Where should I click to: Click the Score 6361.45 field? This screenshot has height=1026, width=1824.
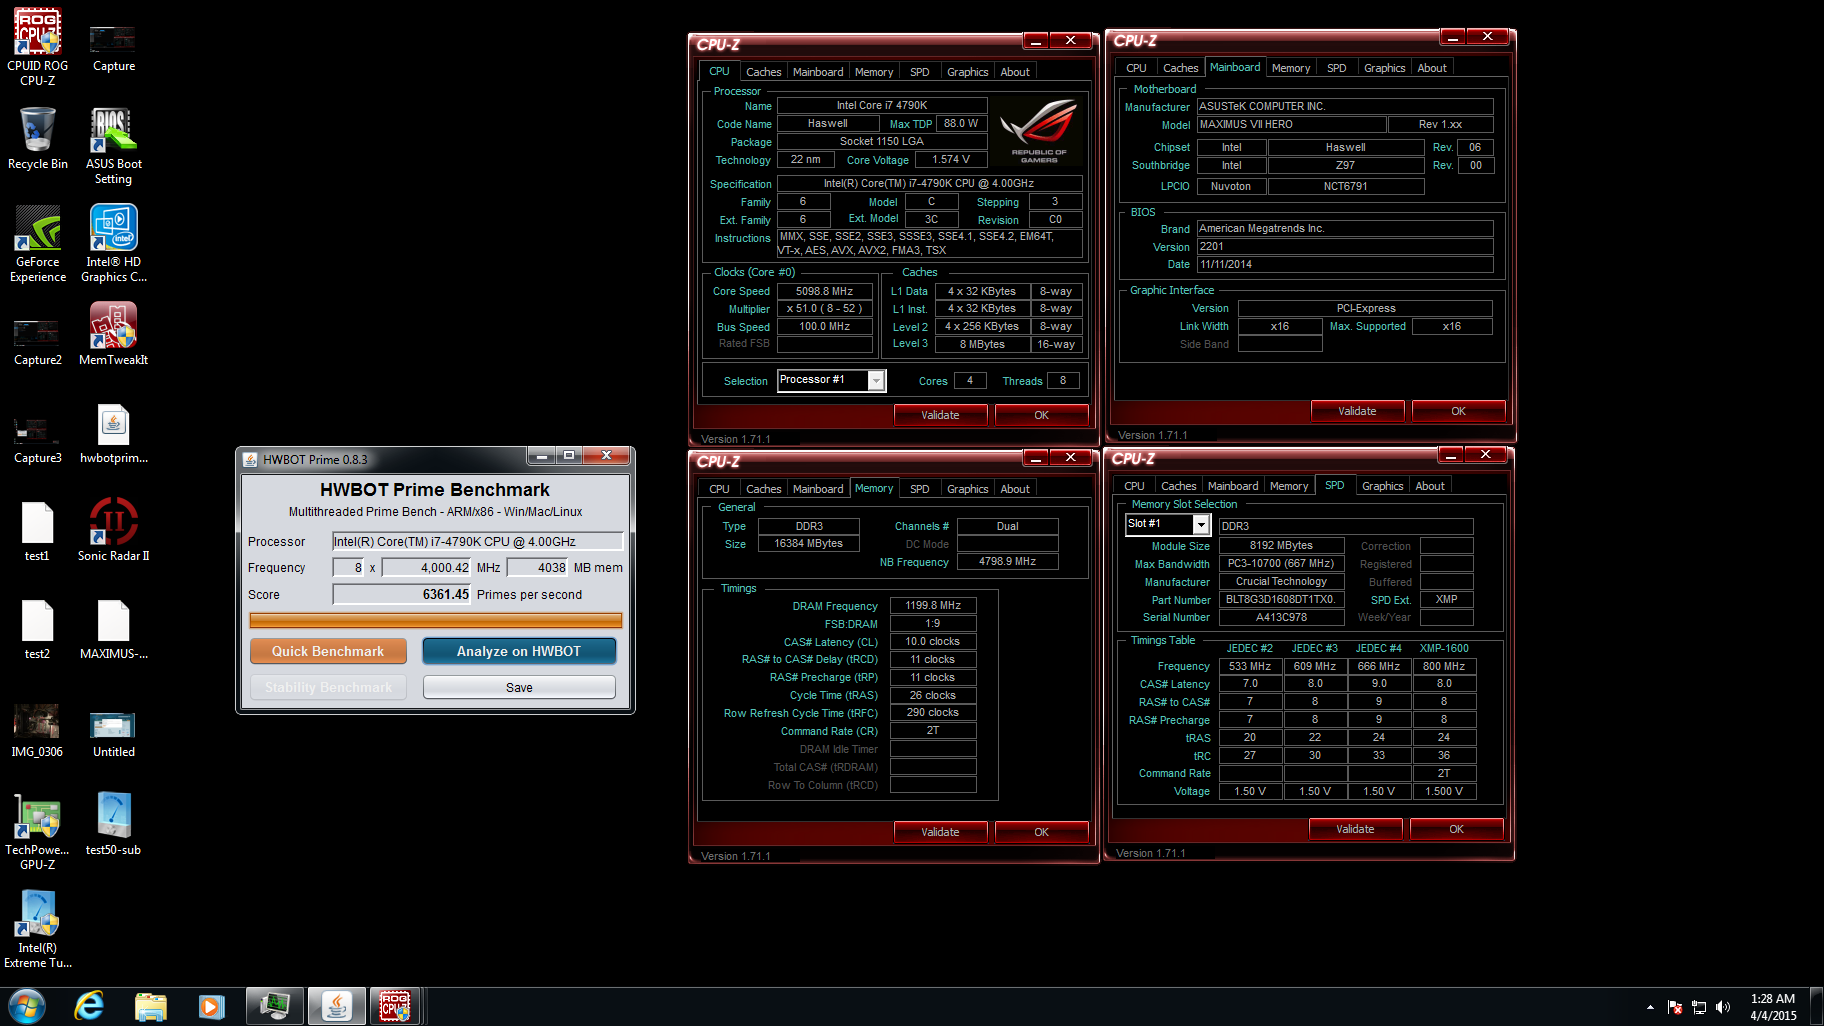pos(402,594)
